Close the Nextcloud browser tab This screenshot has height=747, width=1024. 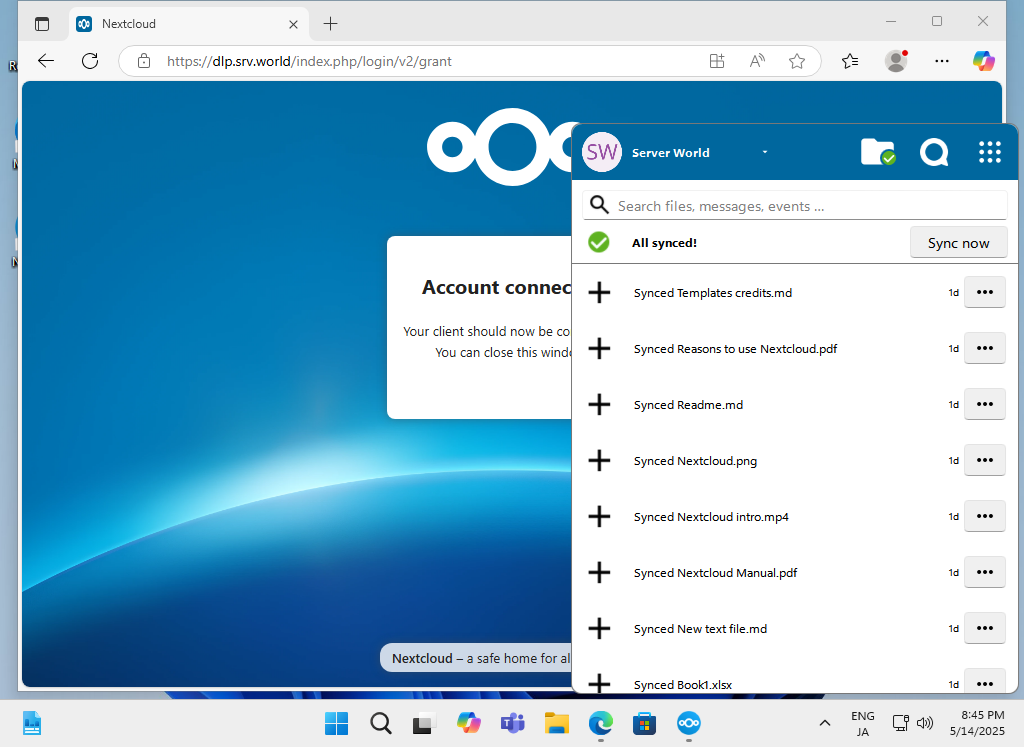(x=293, y=24)
